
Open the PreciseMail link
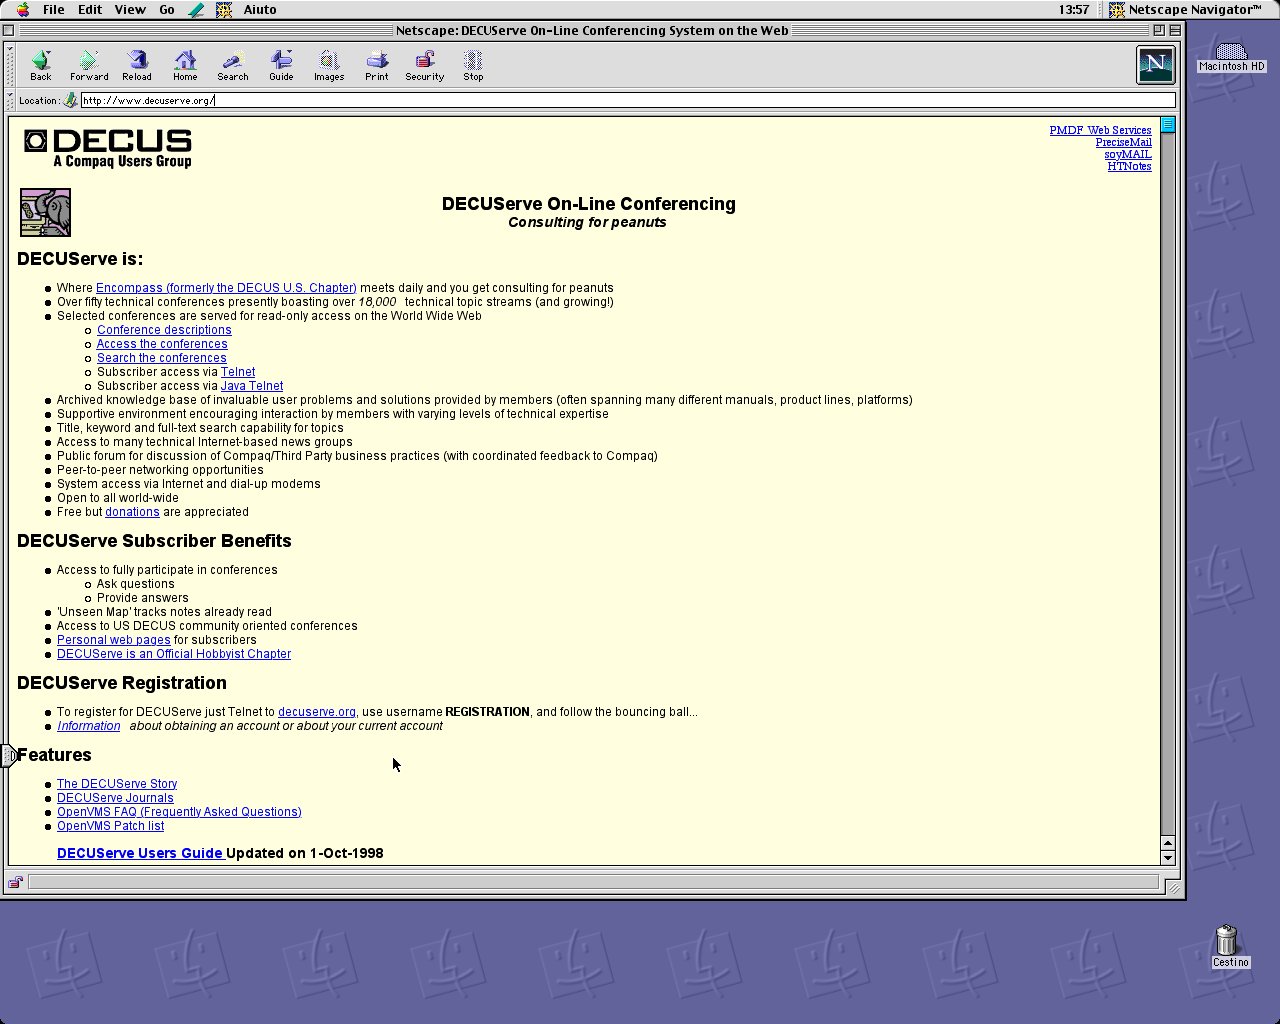tap(1123, 142)
